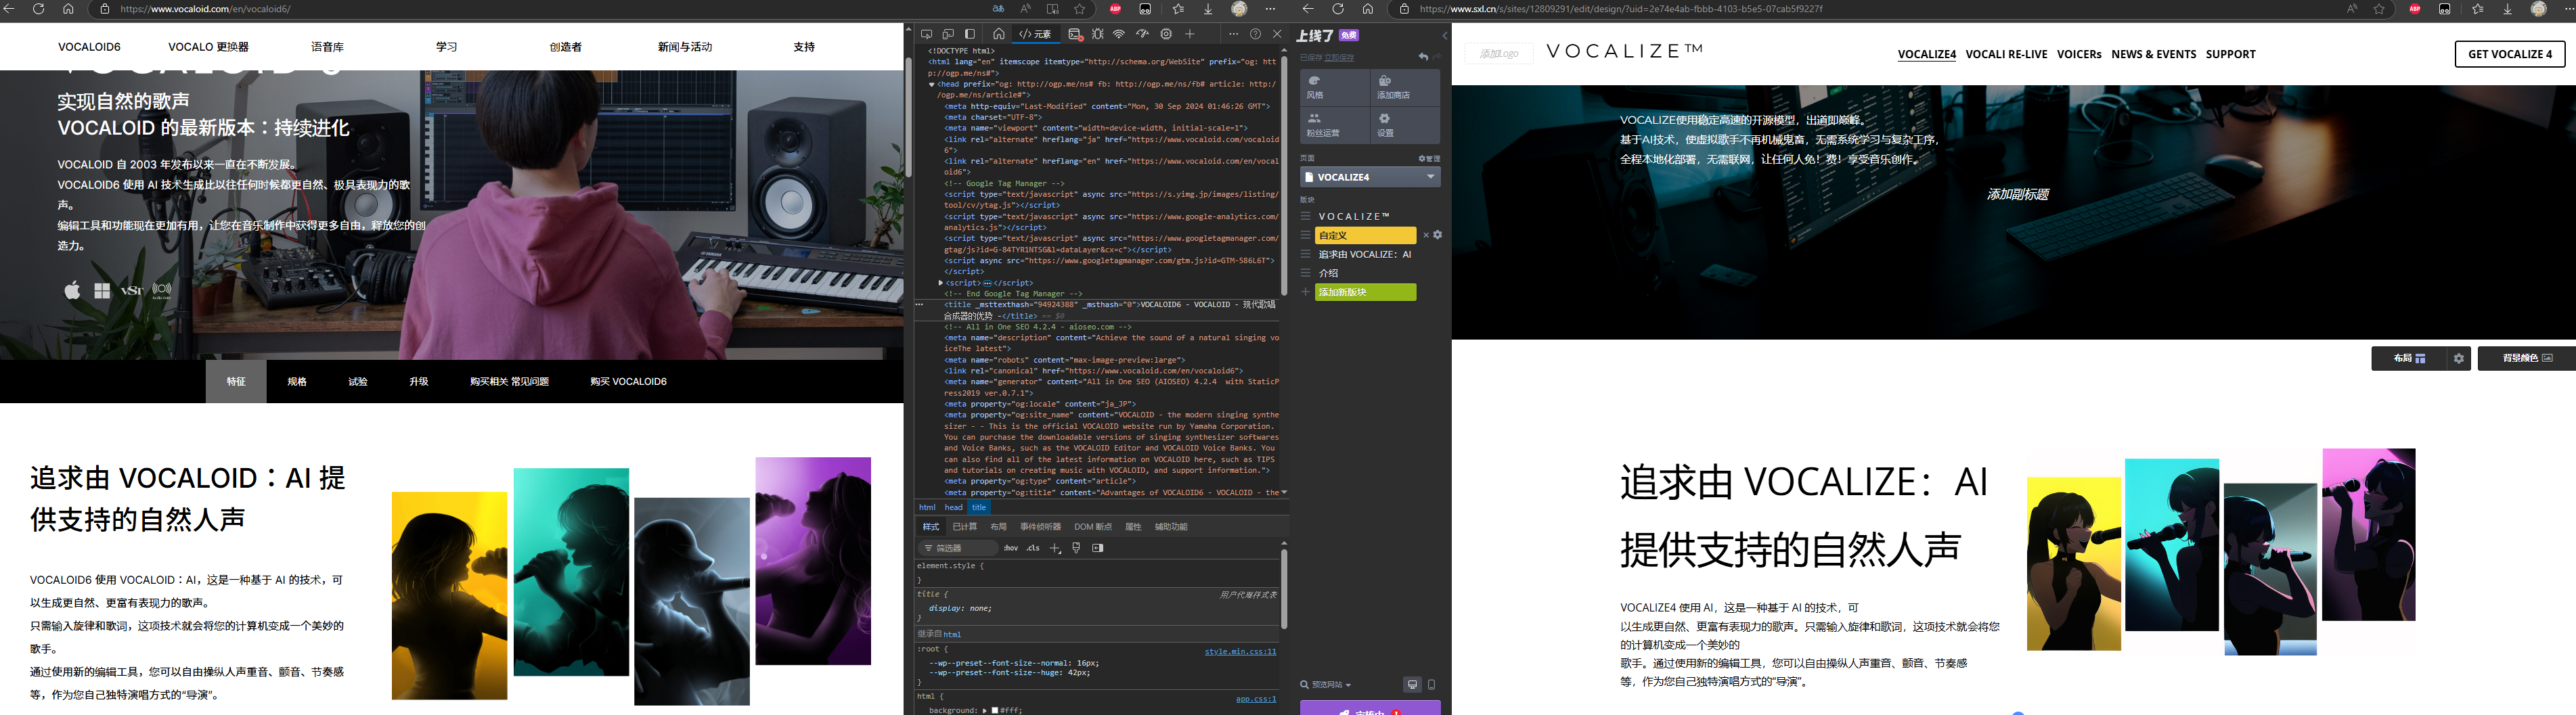Open the style.min.css:11 source link
The image size is (2576, 715).
(1240, 651)
